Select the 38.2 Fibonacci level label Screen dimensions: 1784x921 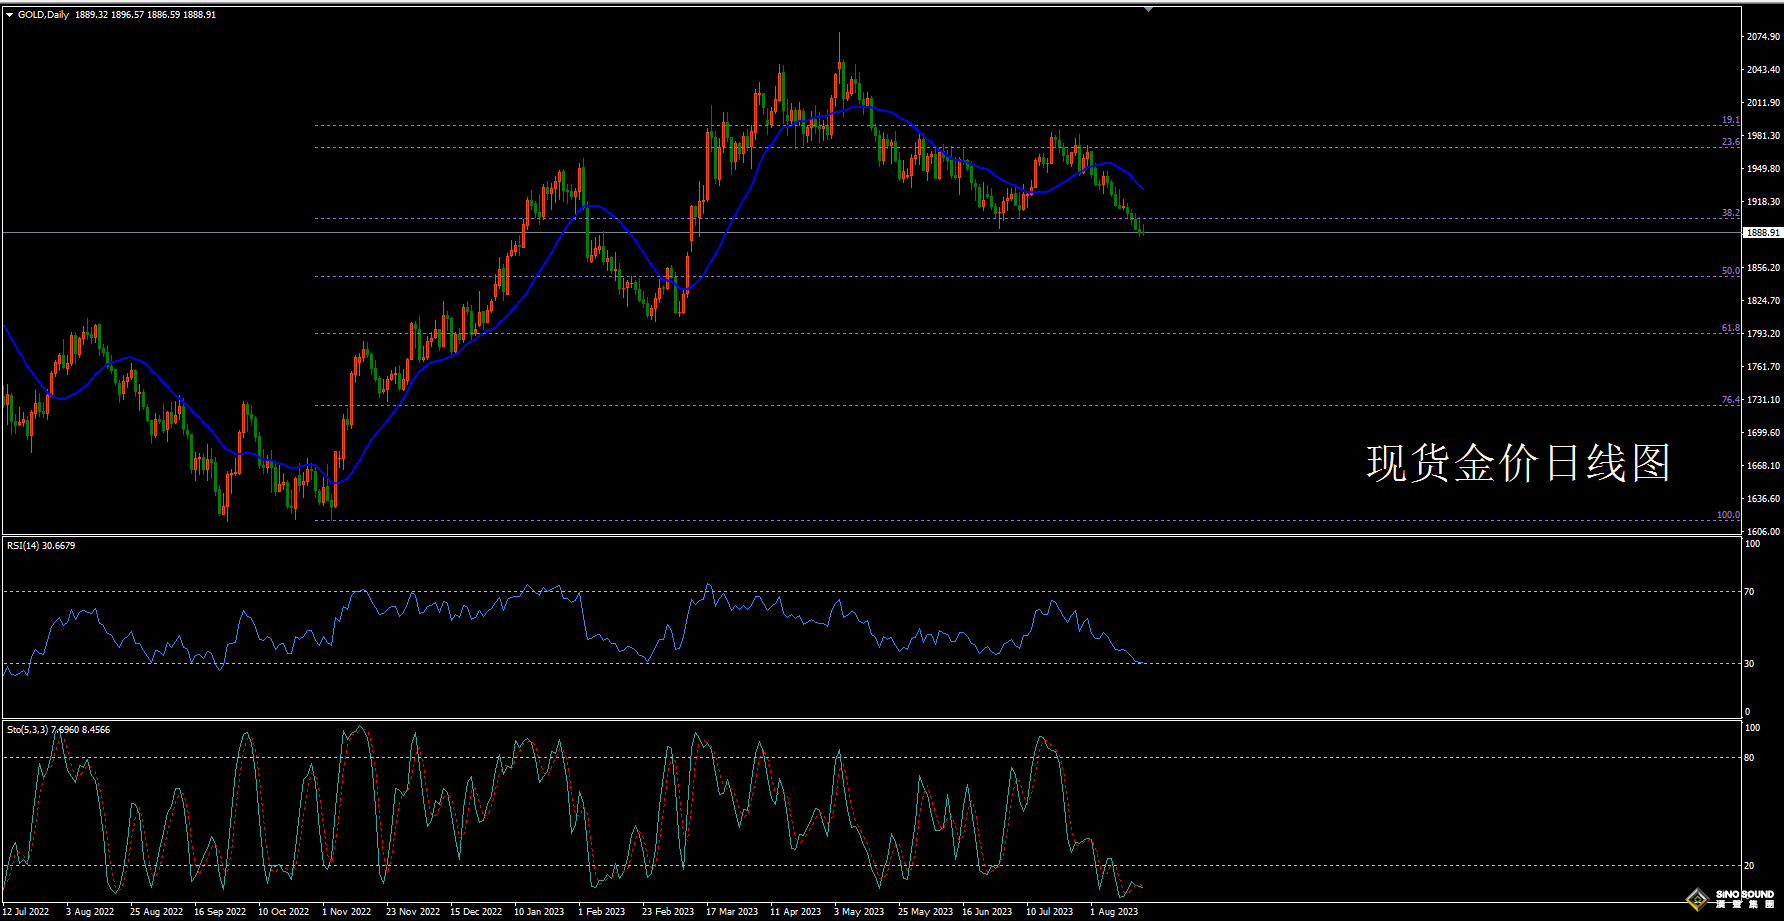[x=1730, y=213]
